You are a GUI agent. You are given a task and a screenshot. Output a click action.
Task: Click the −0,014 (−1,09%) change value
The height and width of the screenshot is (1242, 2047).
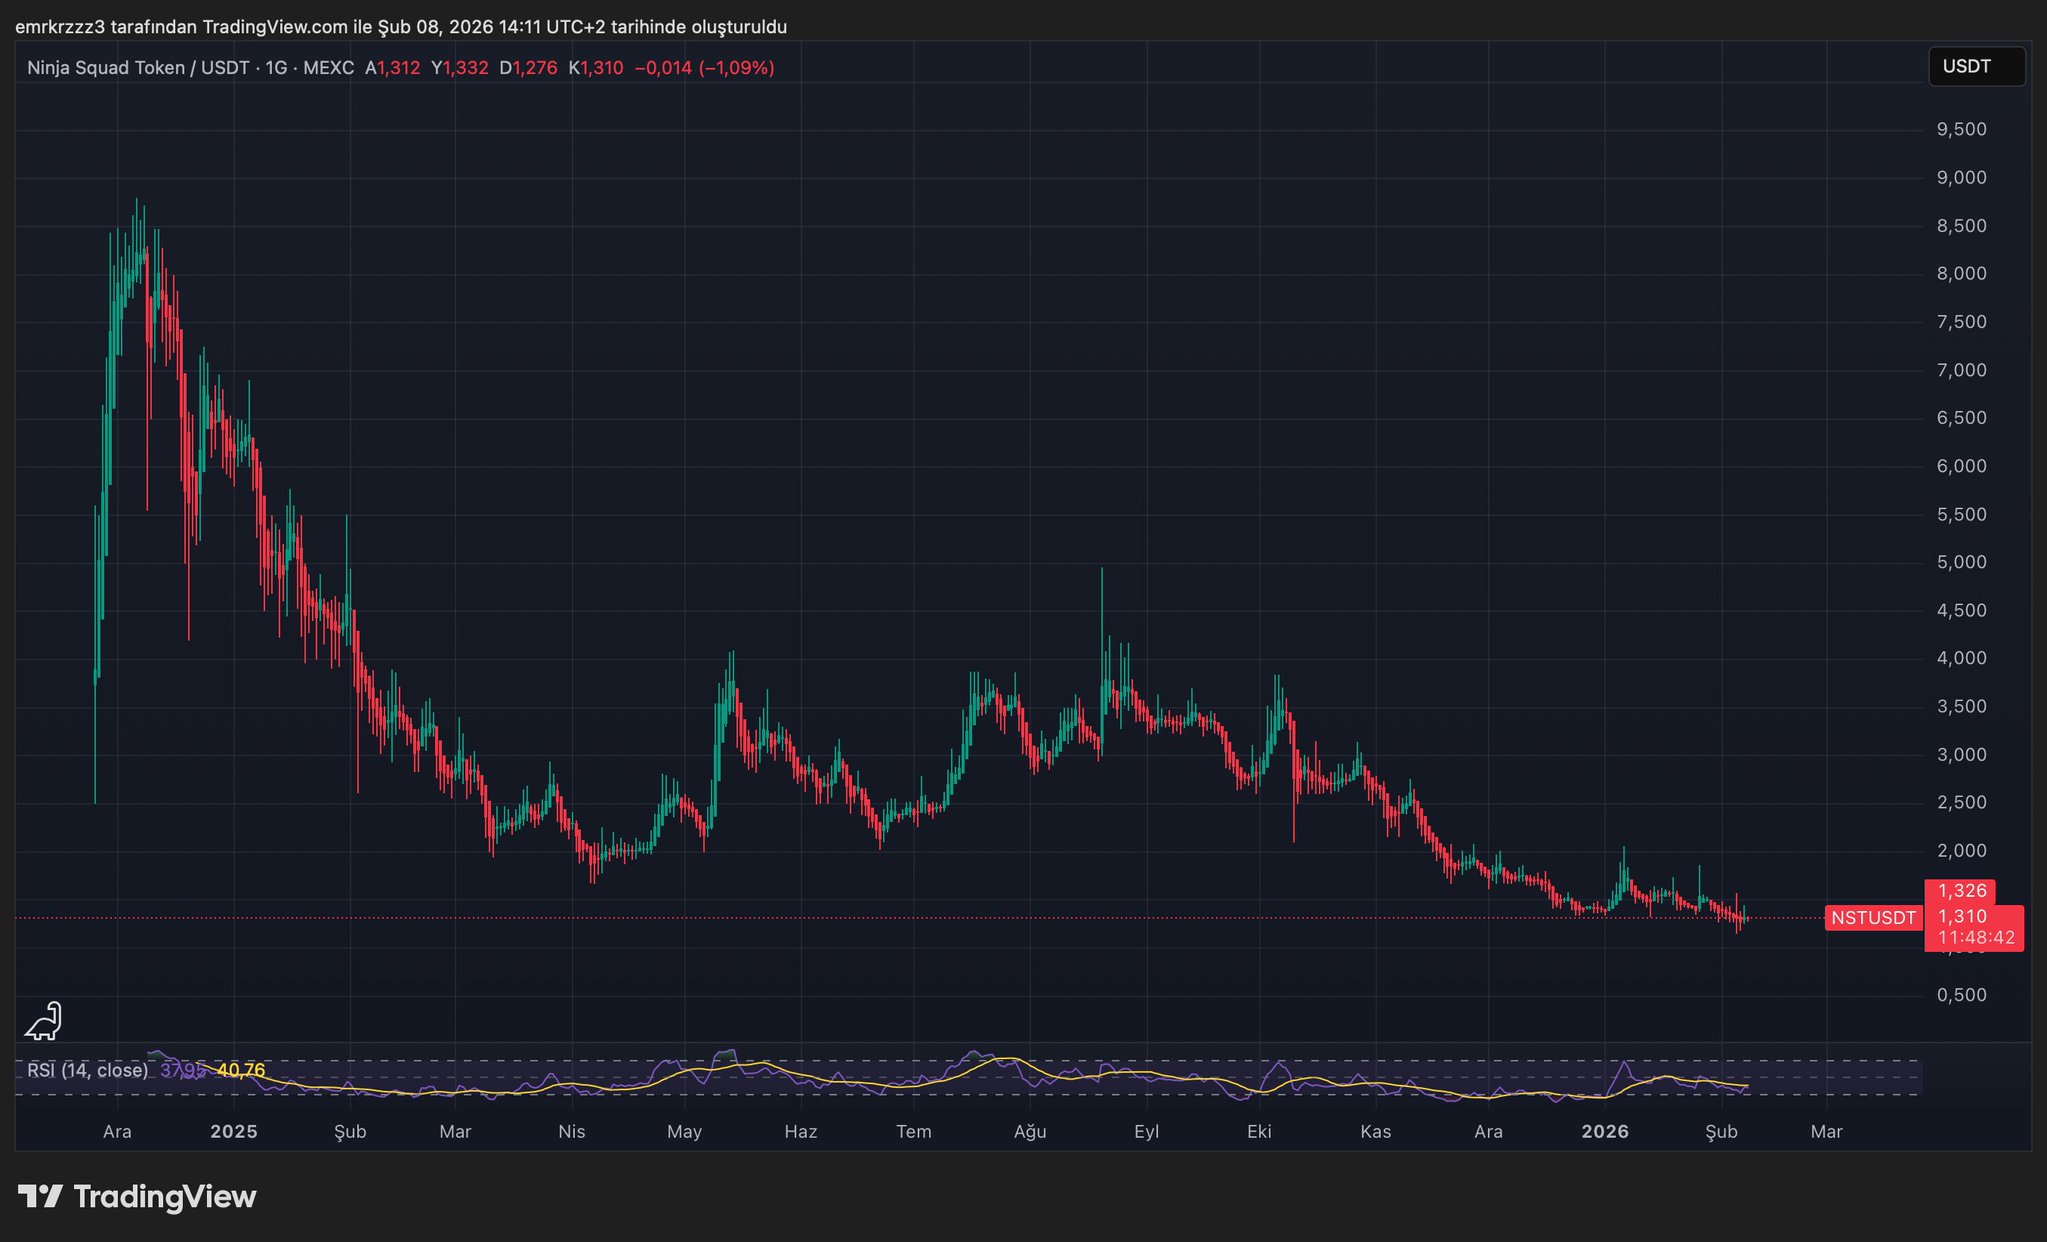pos(704,68)
